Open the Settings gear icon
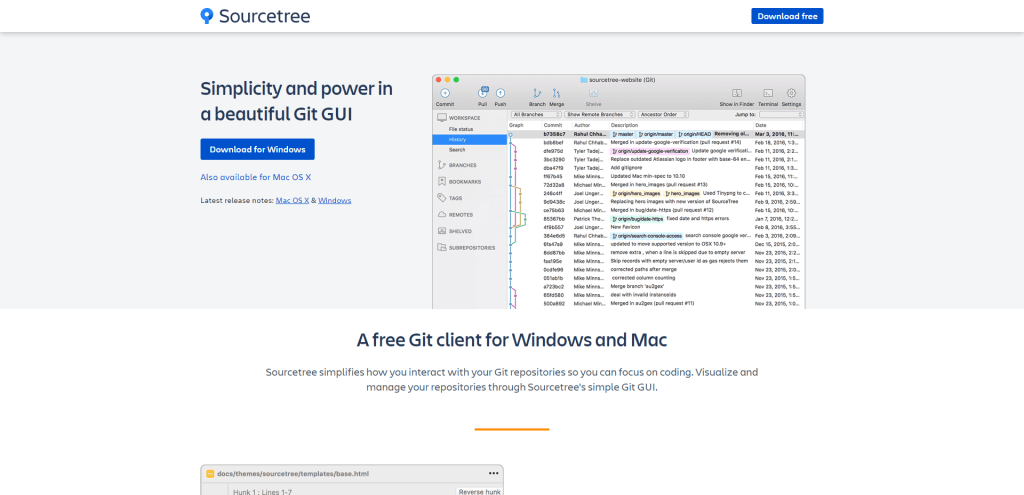This screenshot has width=1024, height=495. pyautogui.click(x=791, y=93)
